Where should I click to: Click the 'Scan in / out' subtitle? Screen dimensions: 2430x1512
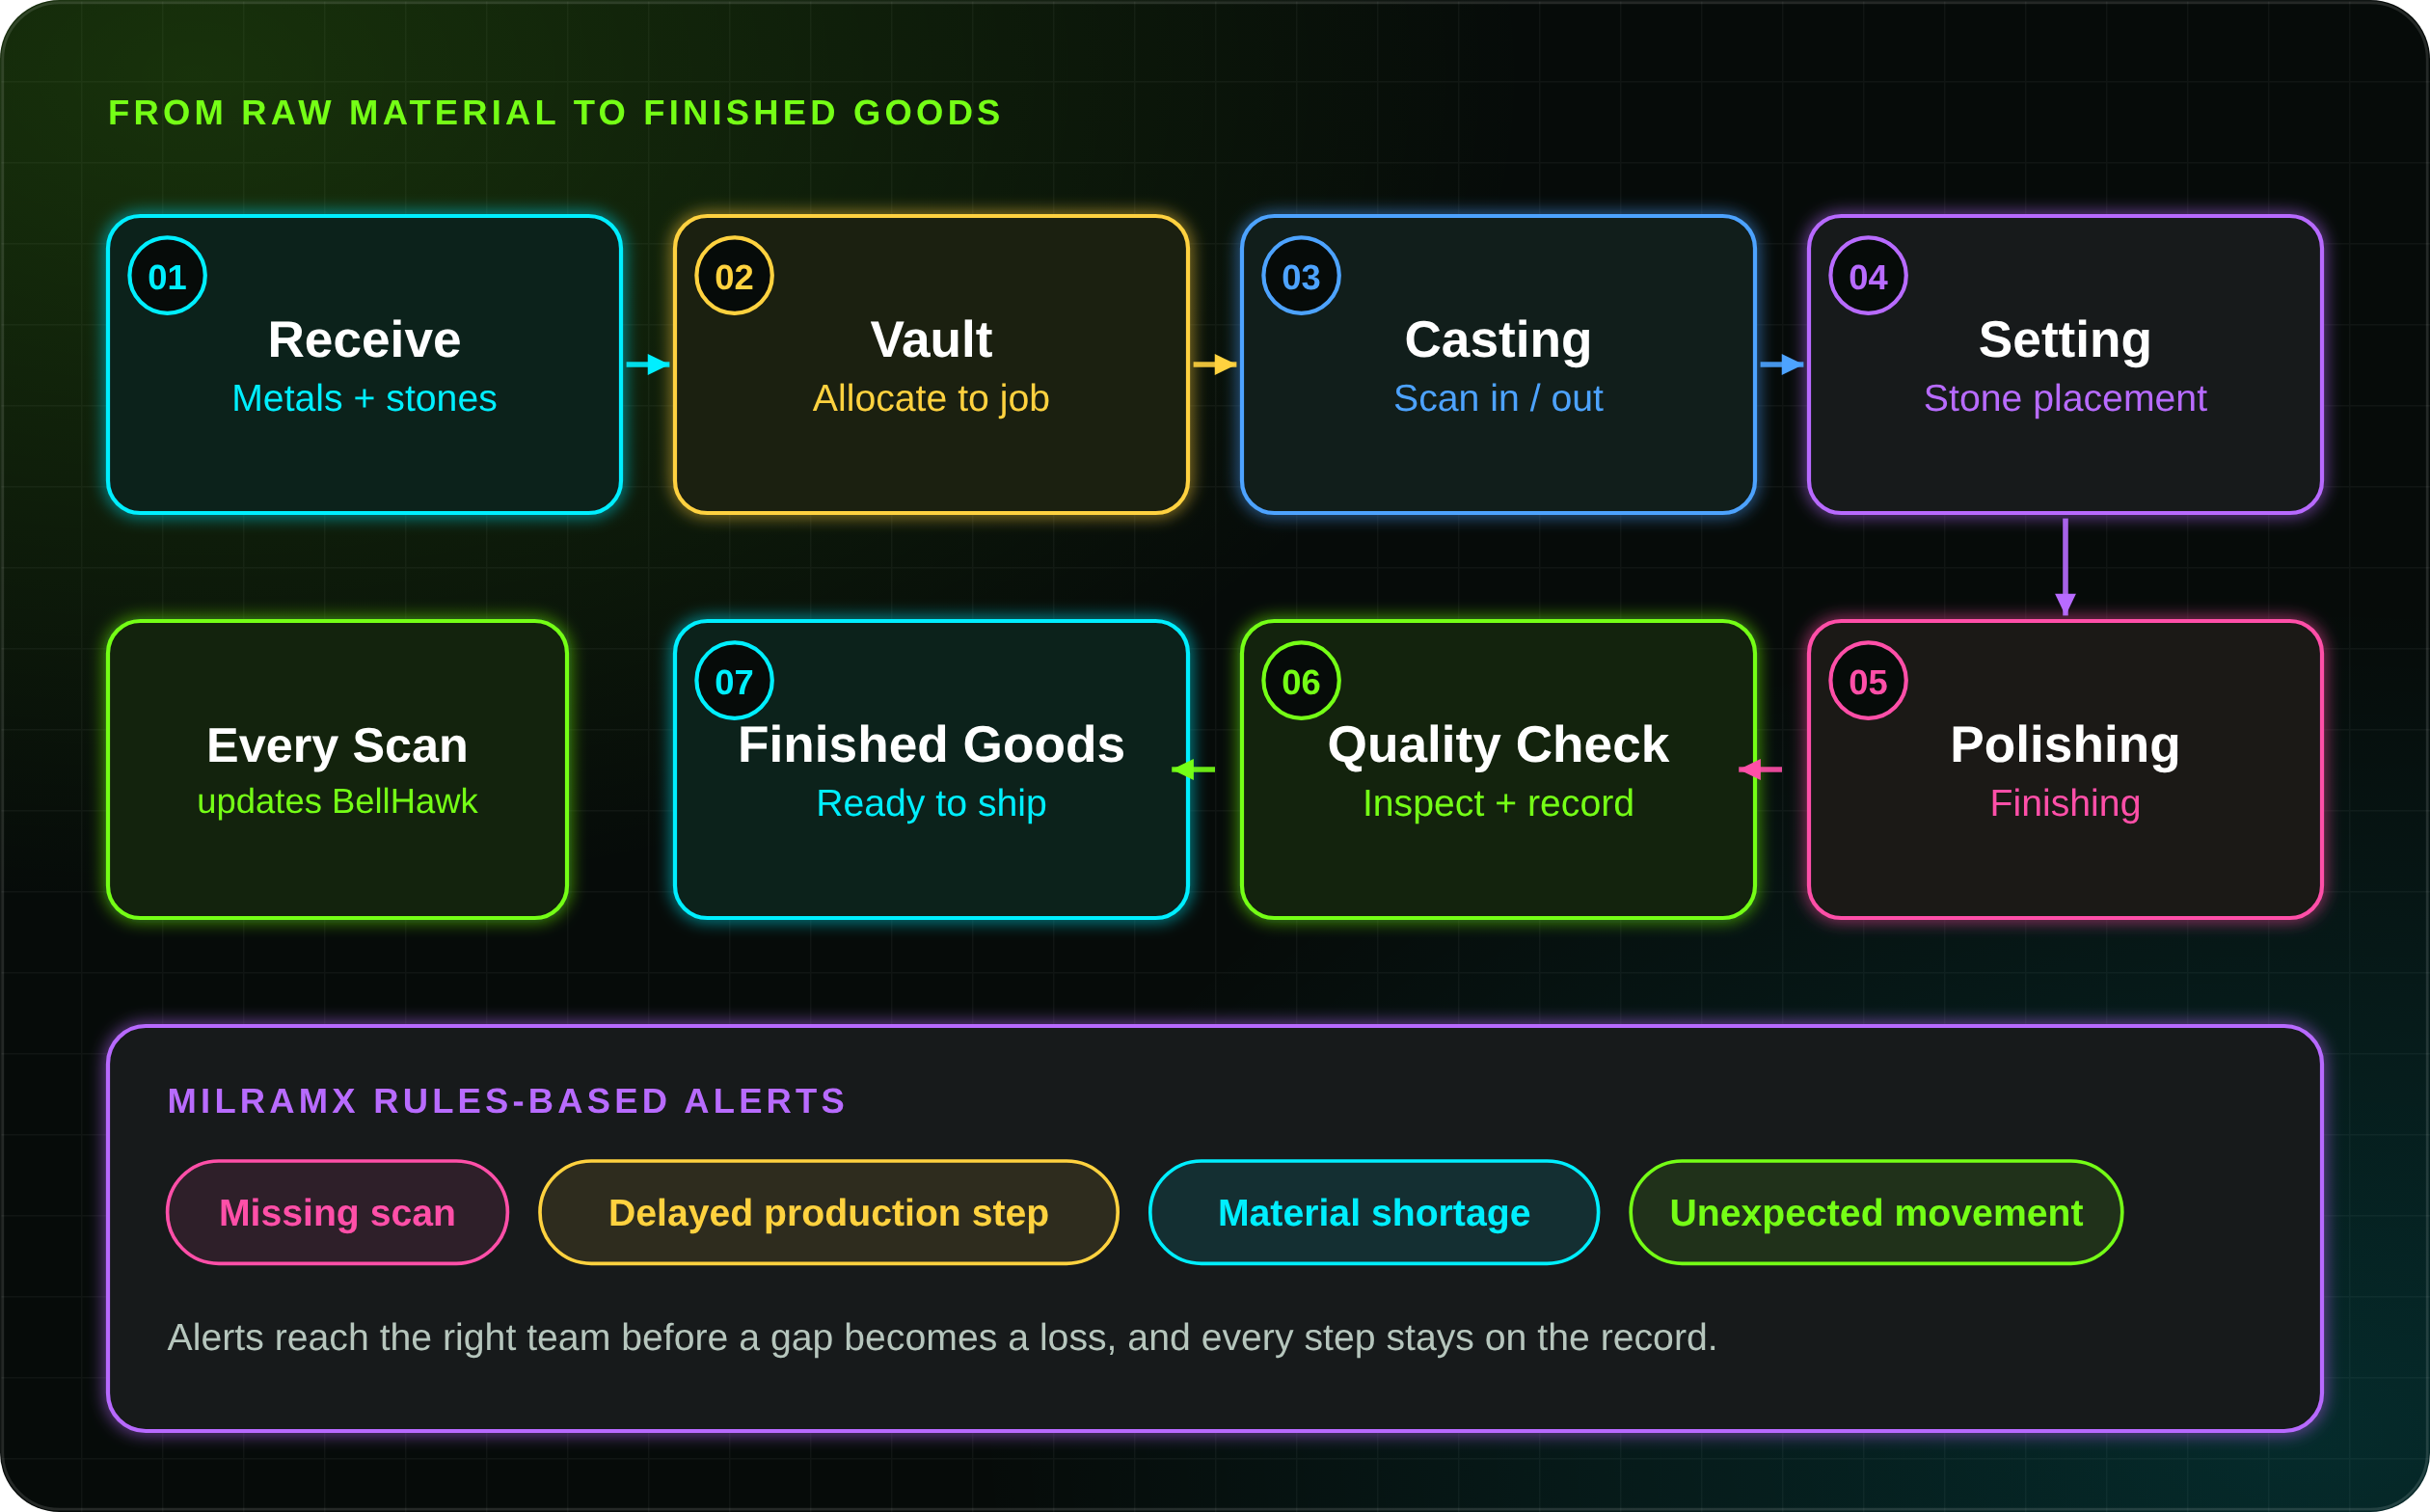tap(1498, 399)
